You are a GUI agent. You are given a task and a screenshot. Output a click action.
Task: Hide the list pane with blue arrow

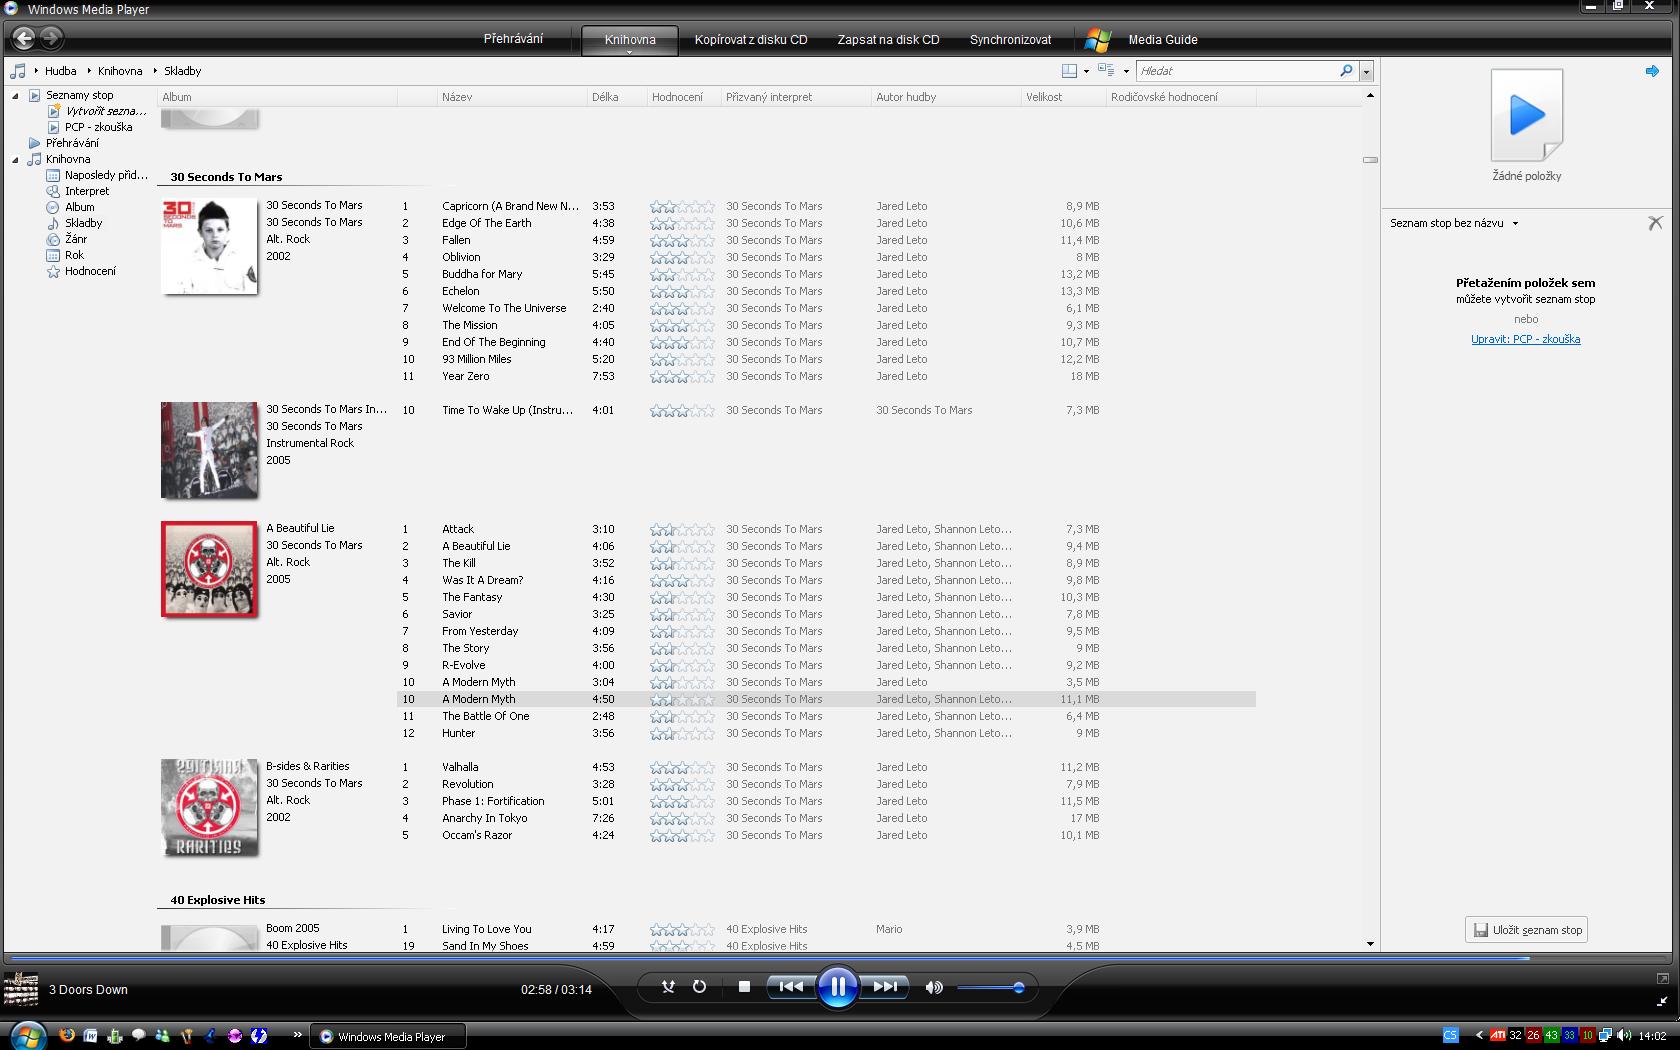(x=1652, y=71)
